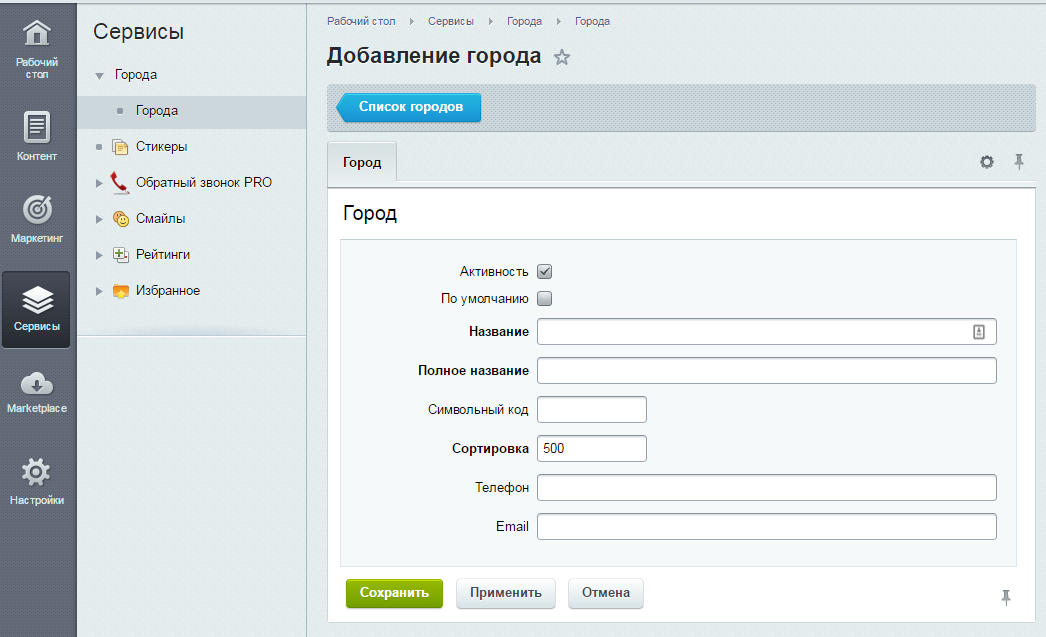The width and height of the screenshot is (1046, 637).
Task: Expand the Рейтинги tree item
Action: coord(99,255)
